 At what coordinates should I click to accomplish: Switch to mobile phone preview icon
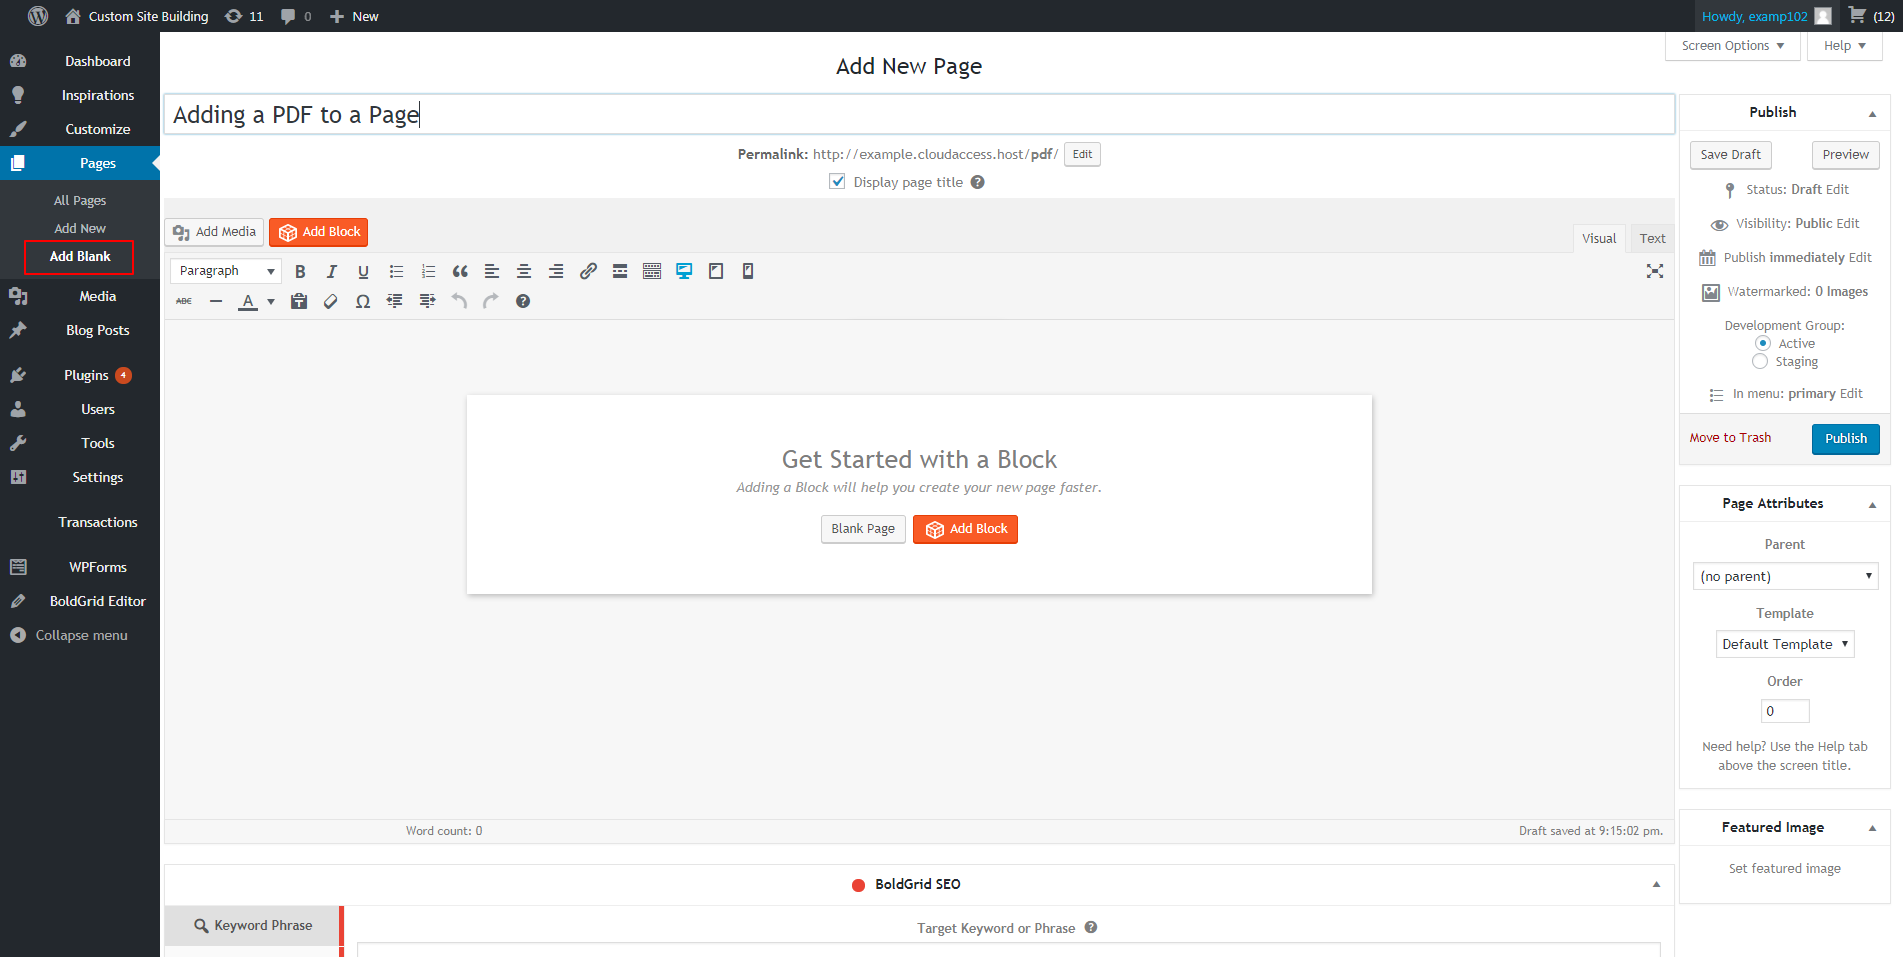748,271
